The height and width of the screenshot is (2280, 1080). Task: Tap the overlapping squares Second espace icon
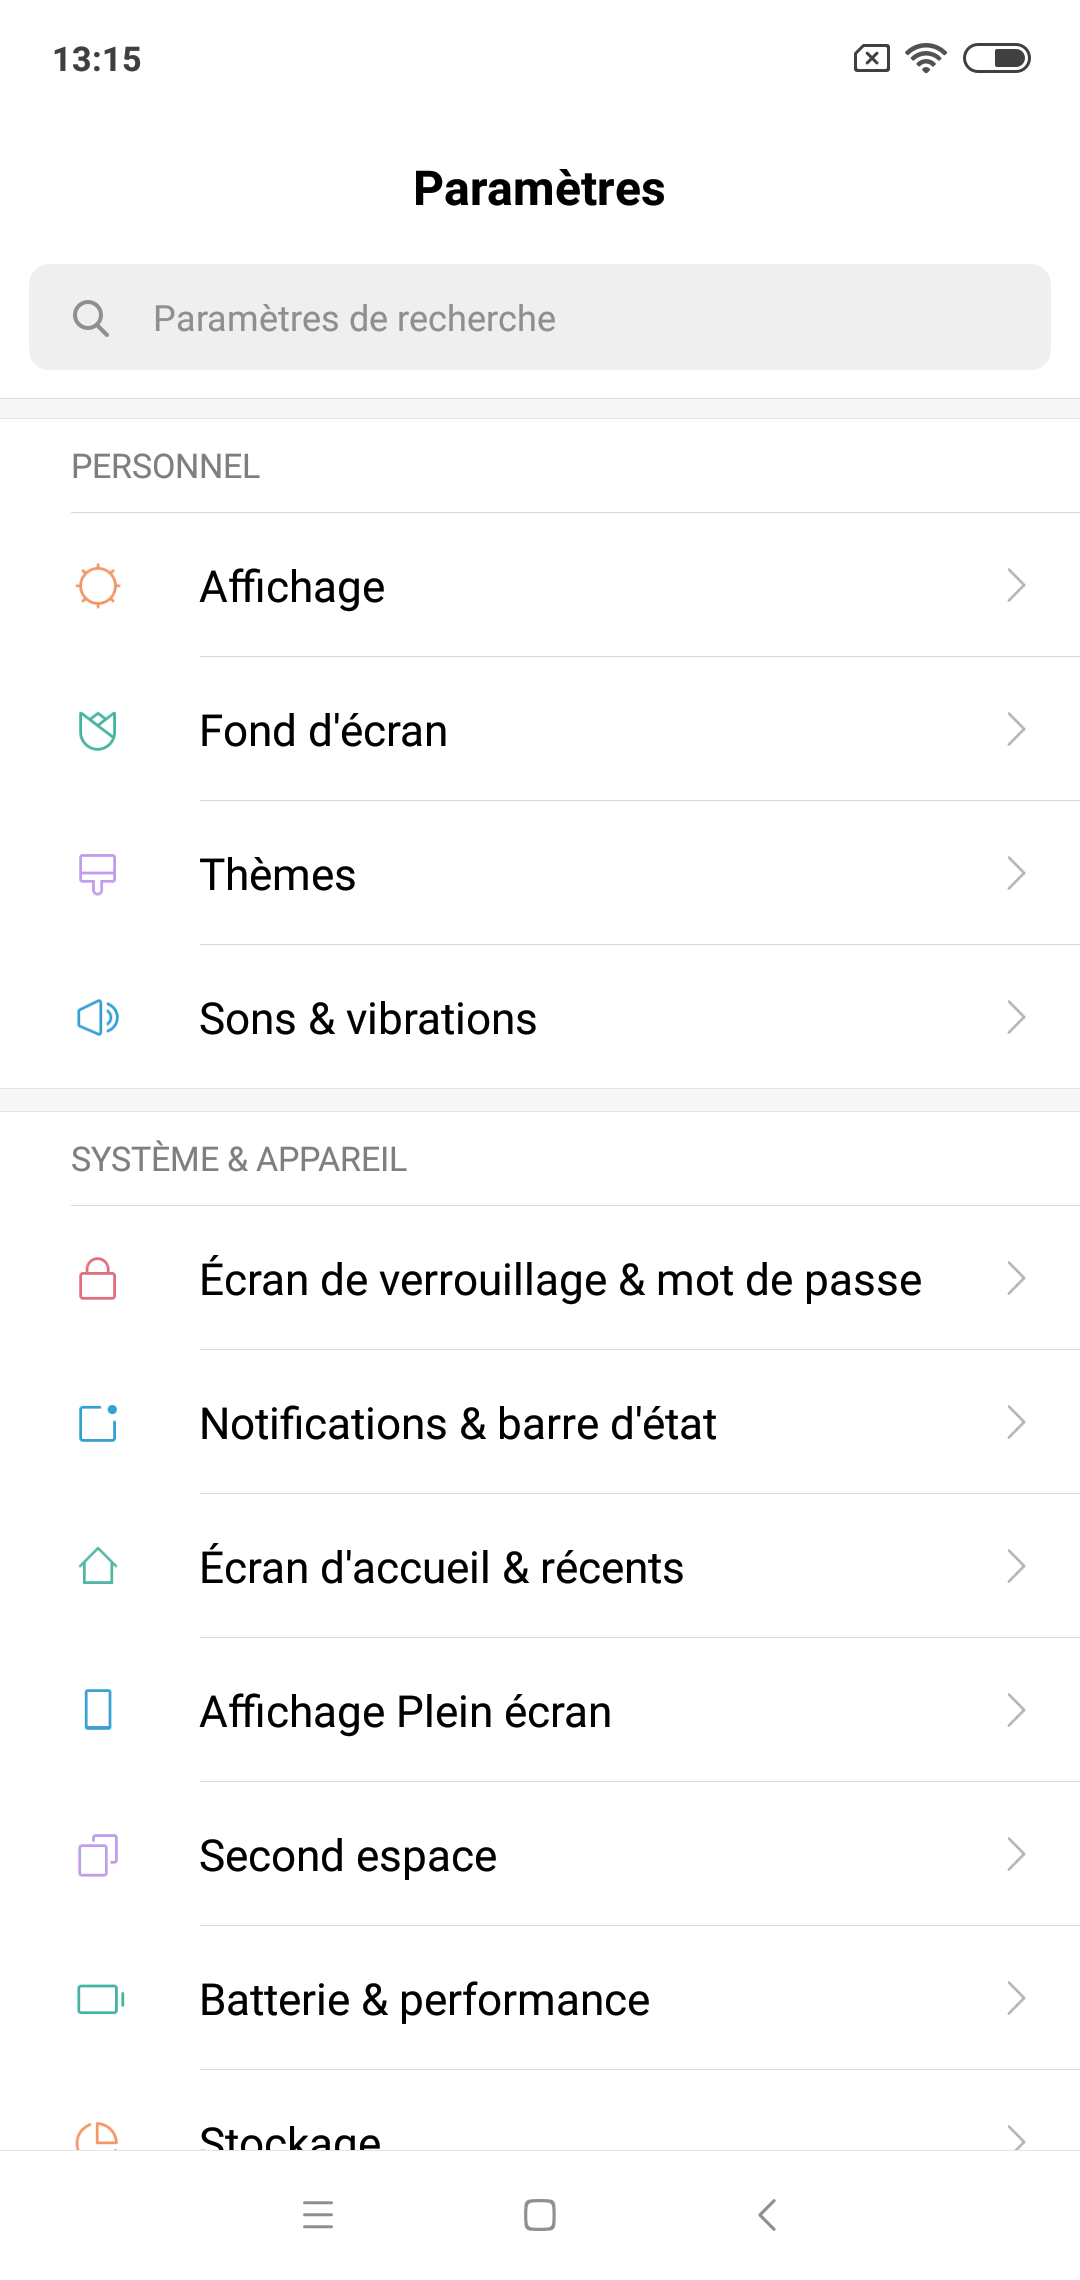pyautogui.click(x=98, y=1855)
